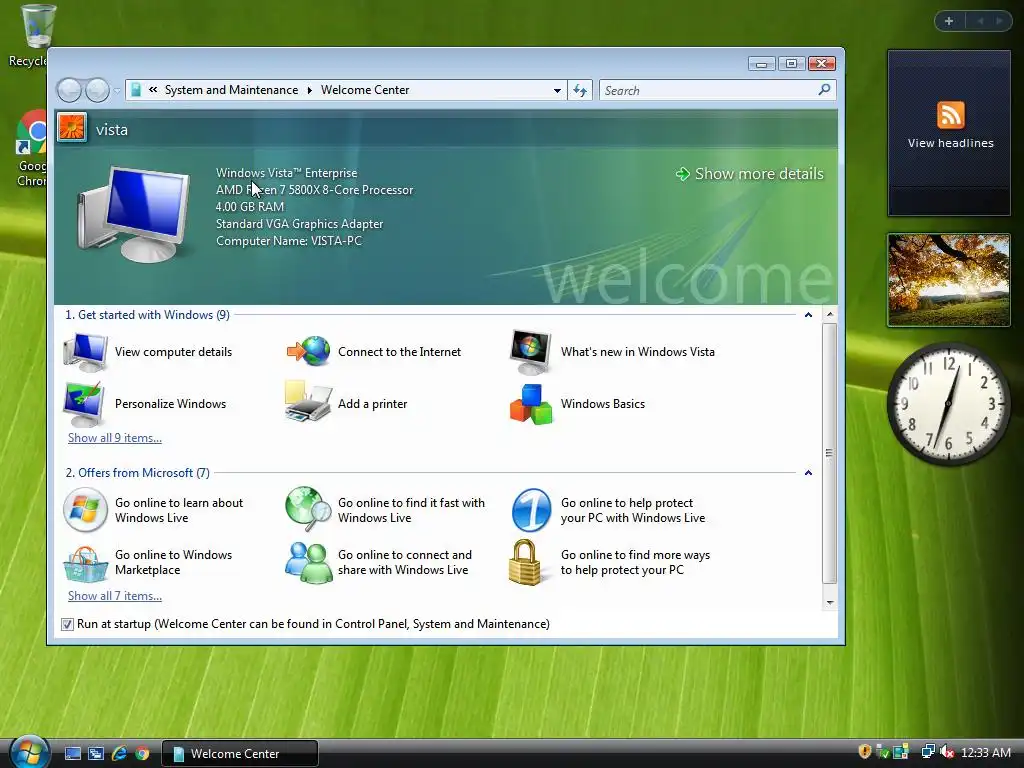Click the security shield tray icon

(864, 752)
